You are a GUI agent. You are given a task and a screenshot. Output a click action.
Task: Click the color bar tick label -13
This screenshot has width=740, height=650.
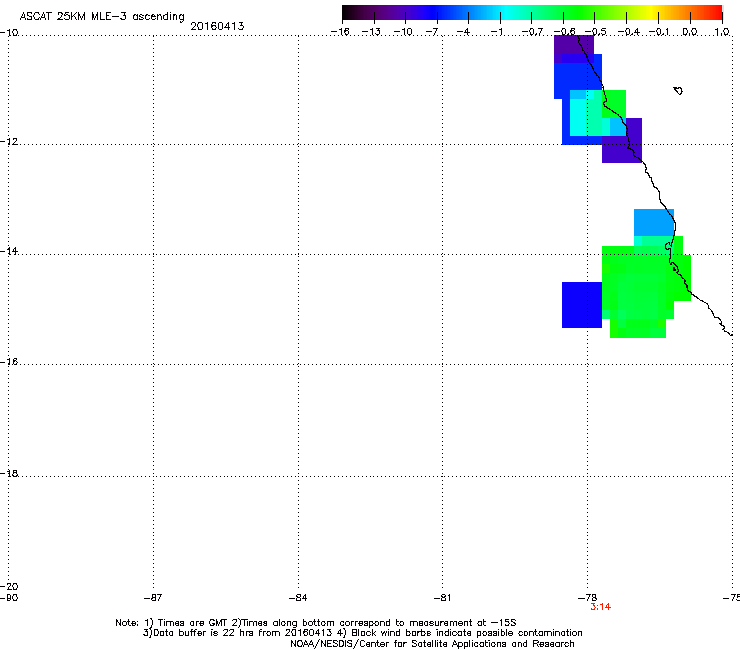coord(371,32)
